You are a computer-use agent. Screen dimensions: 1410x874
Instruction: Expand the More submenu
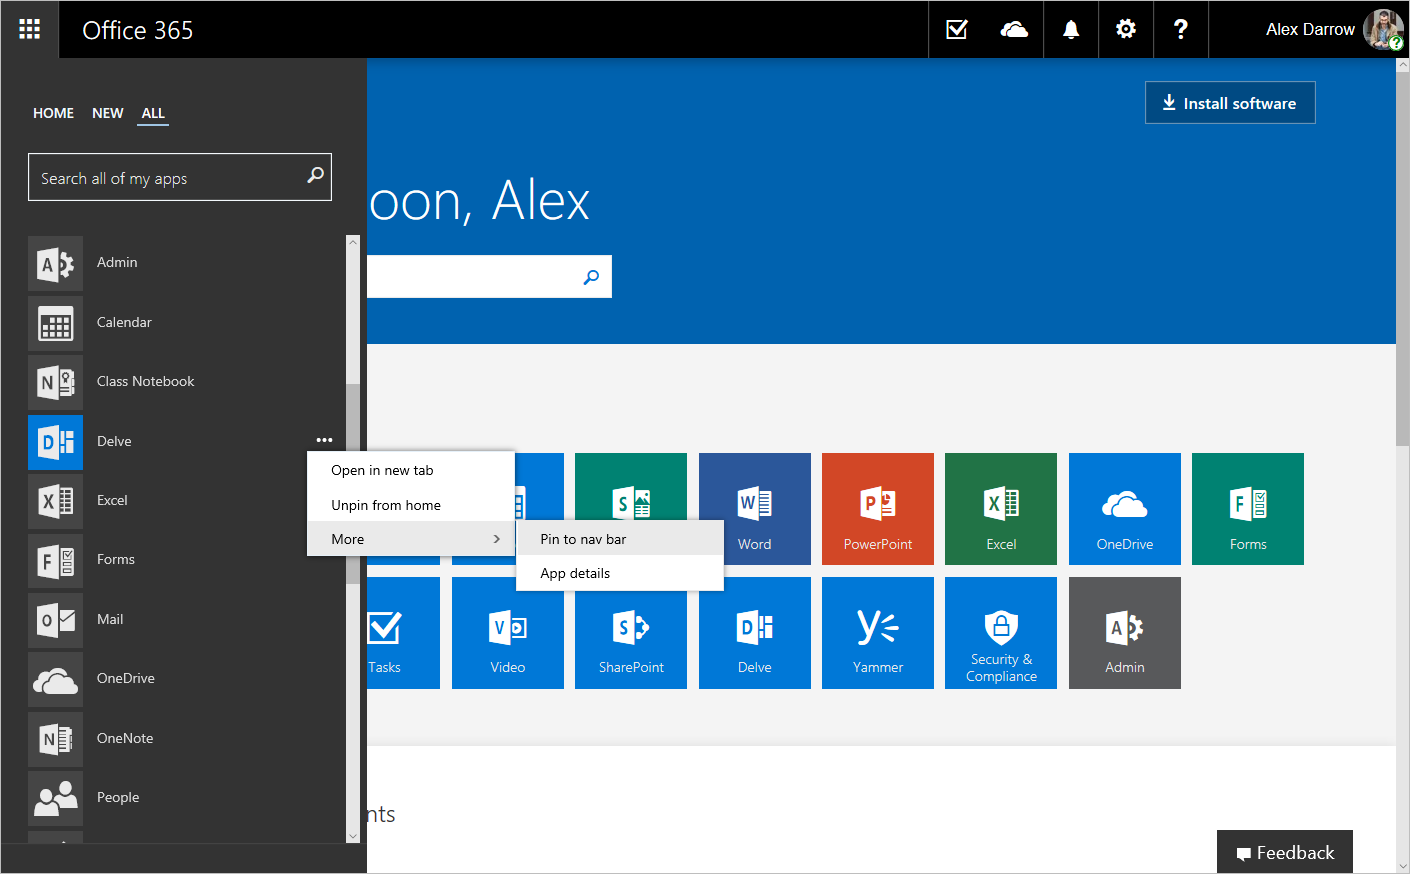pyautogui.click(x=410, y=539)
